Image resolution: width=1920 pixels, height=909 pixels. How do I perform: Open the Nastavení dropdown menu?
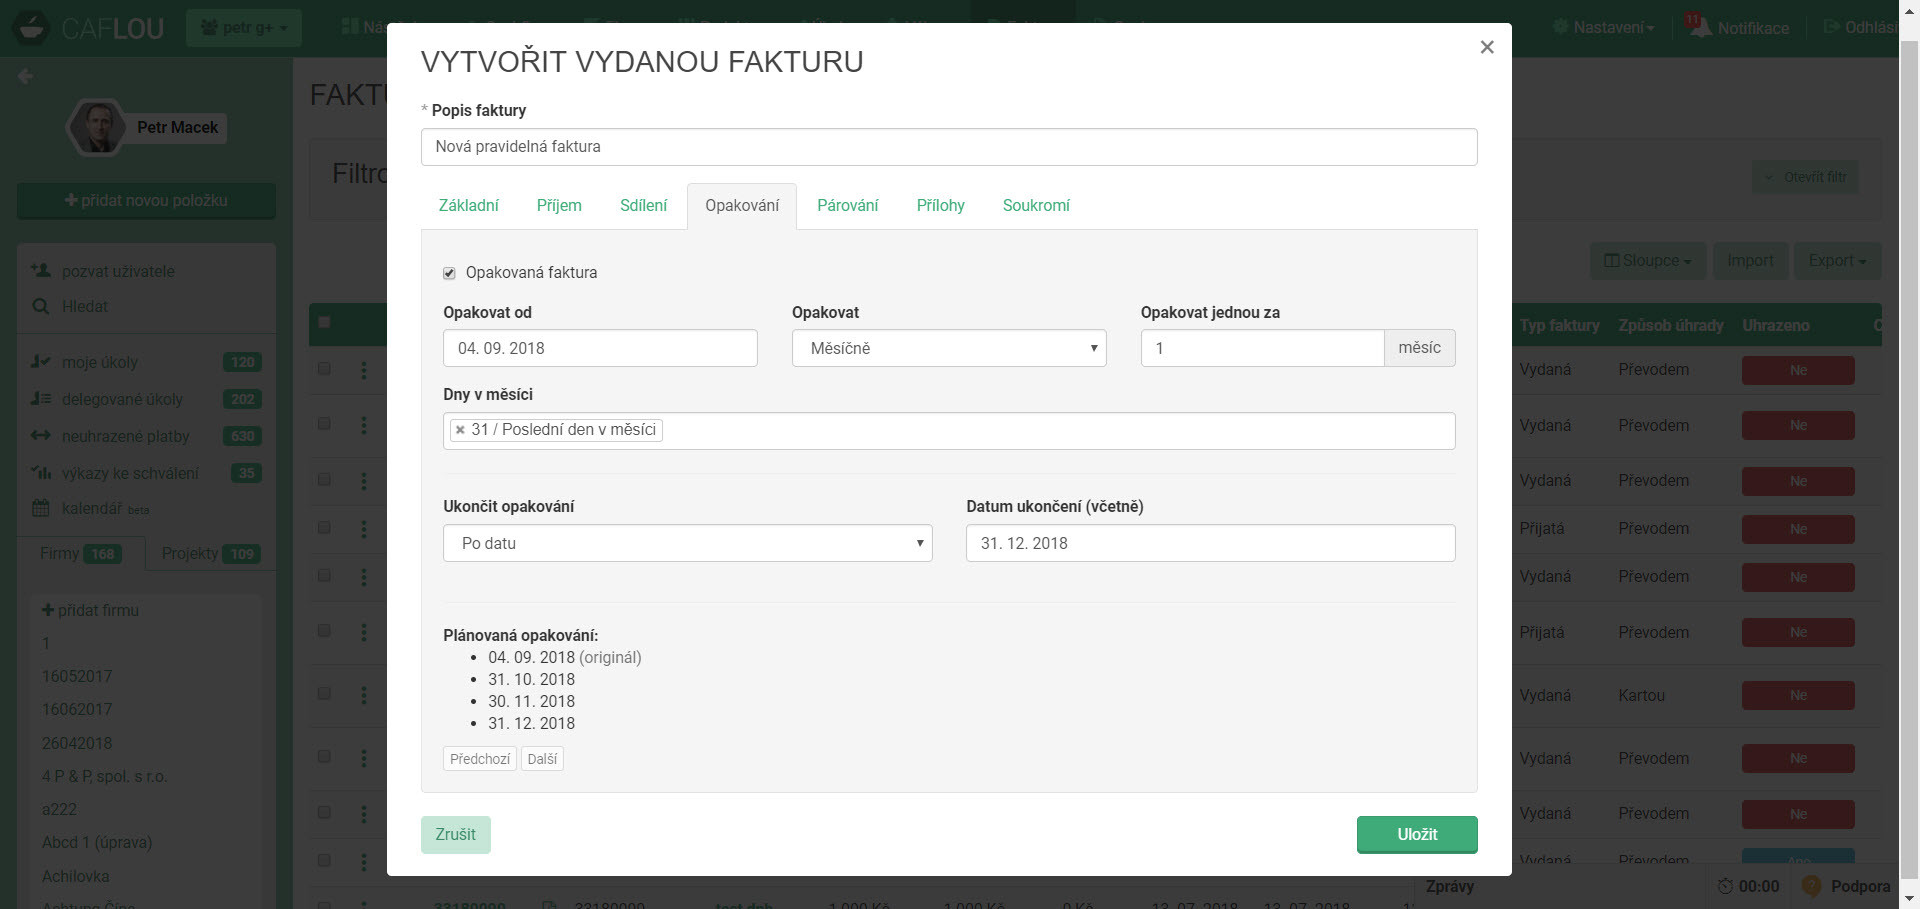pyautogui.click(x=1603, y=27)
